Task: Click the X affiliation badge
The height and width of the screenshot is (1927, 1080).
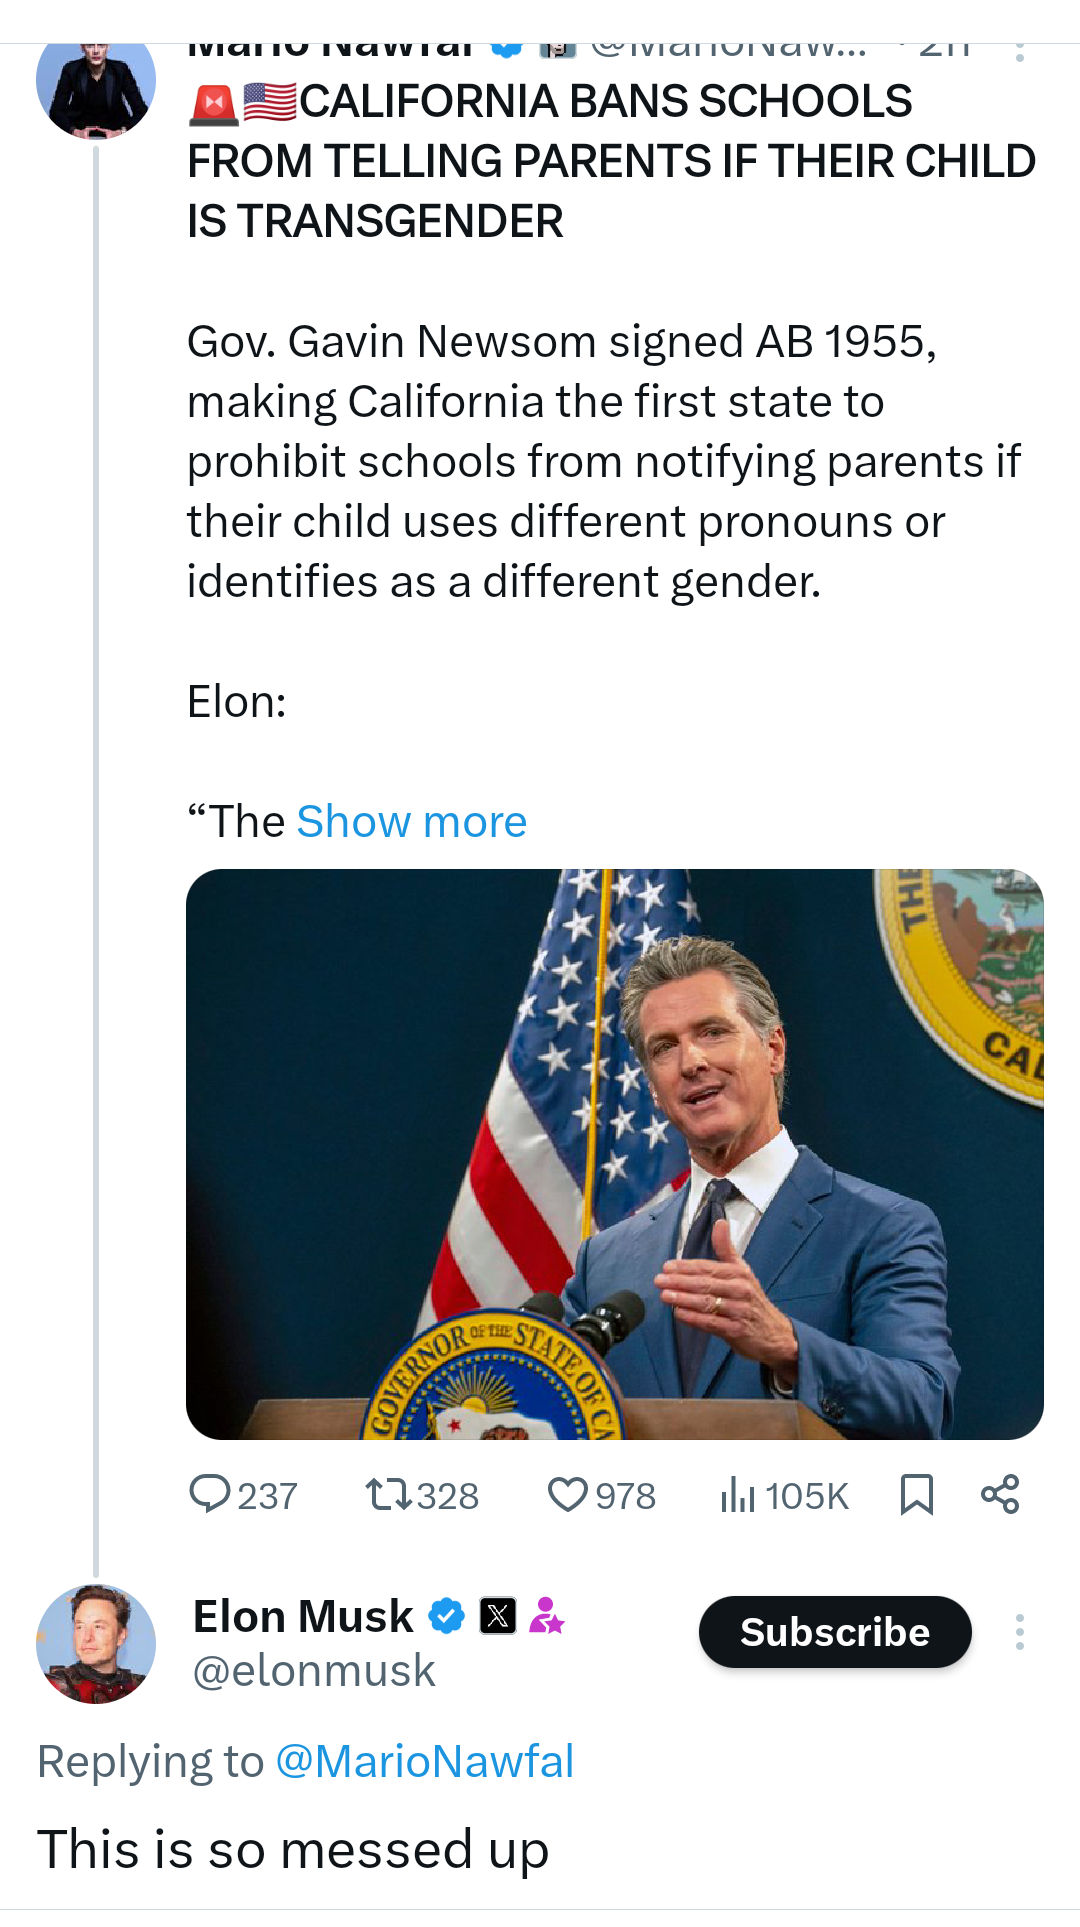Action: point(498,1616)
